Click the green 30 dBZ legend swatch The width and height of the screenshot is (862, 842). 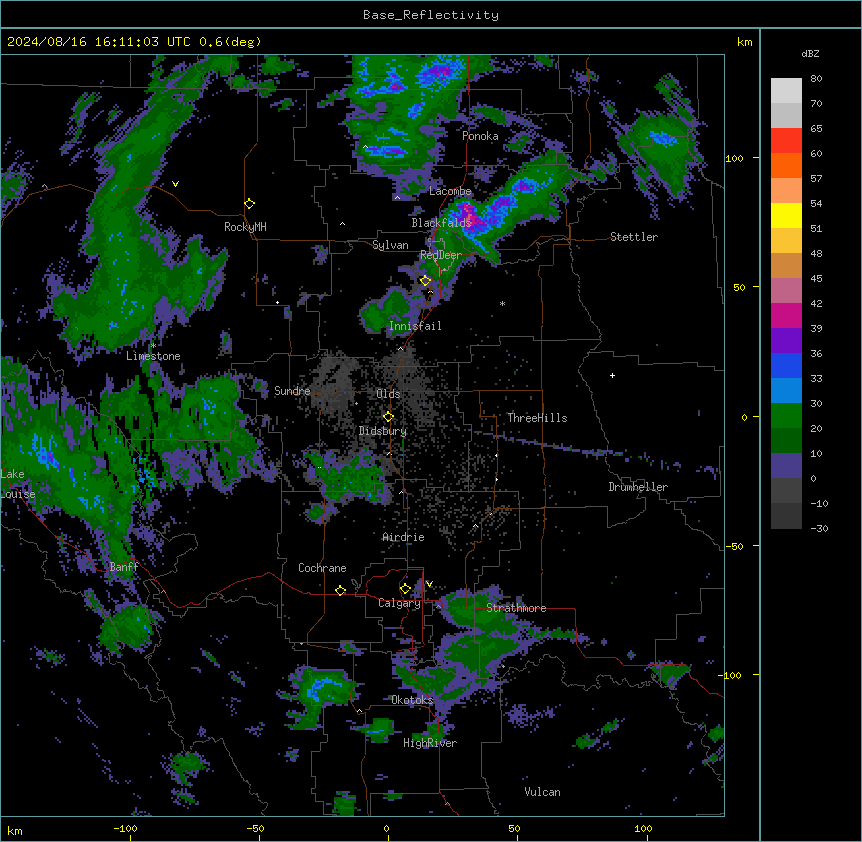point(786,416)
